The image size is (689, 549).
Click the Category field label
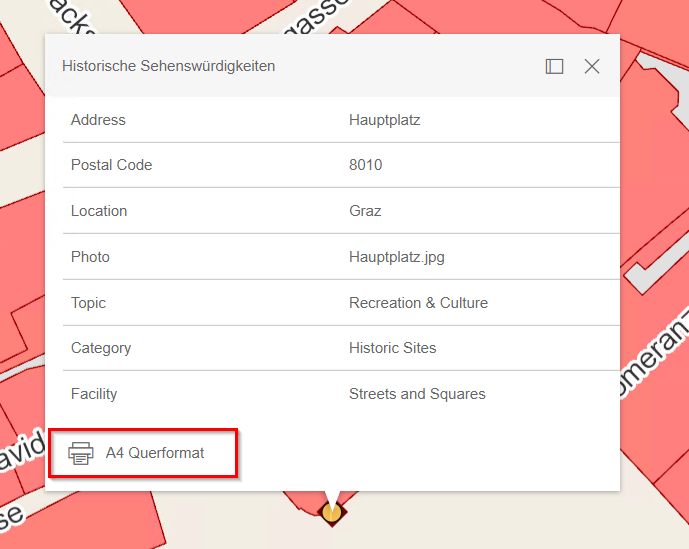tap(101, 348)
